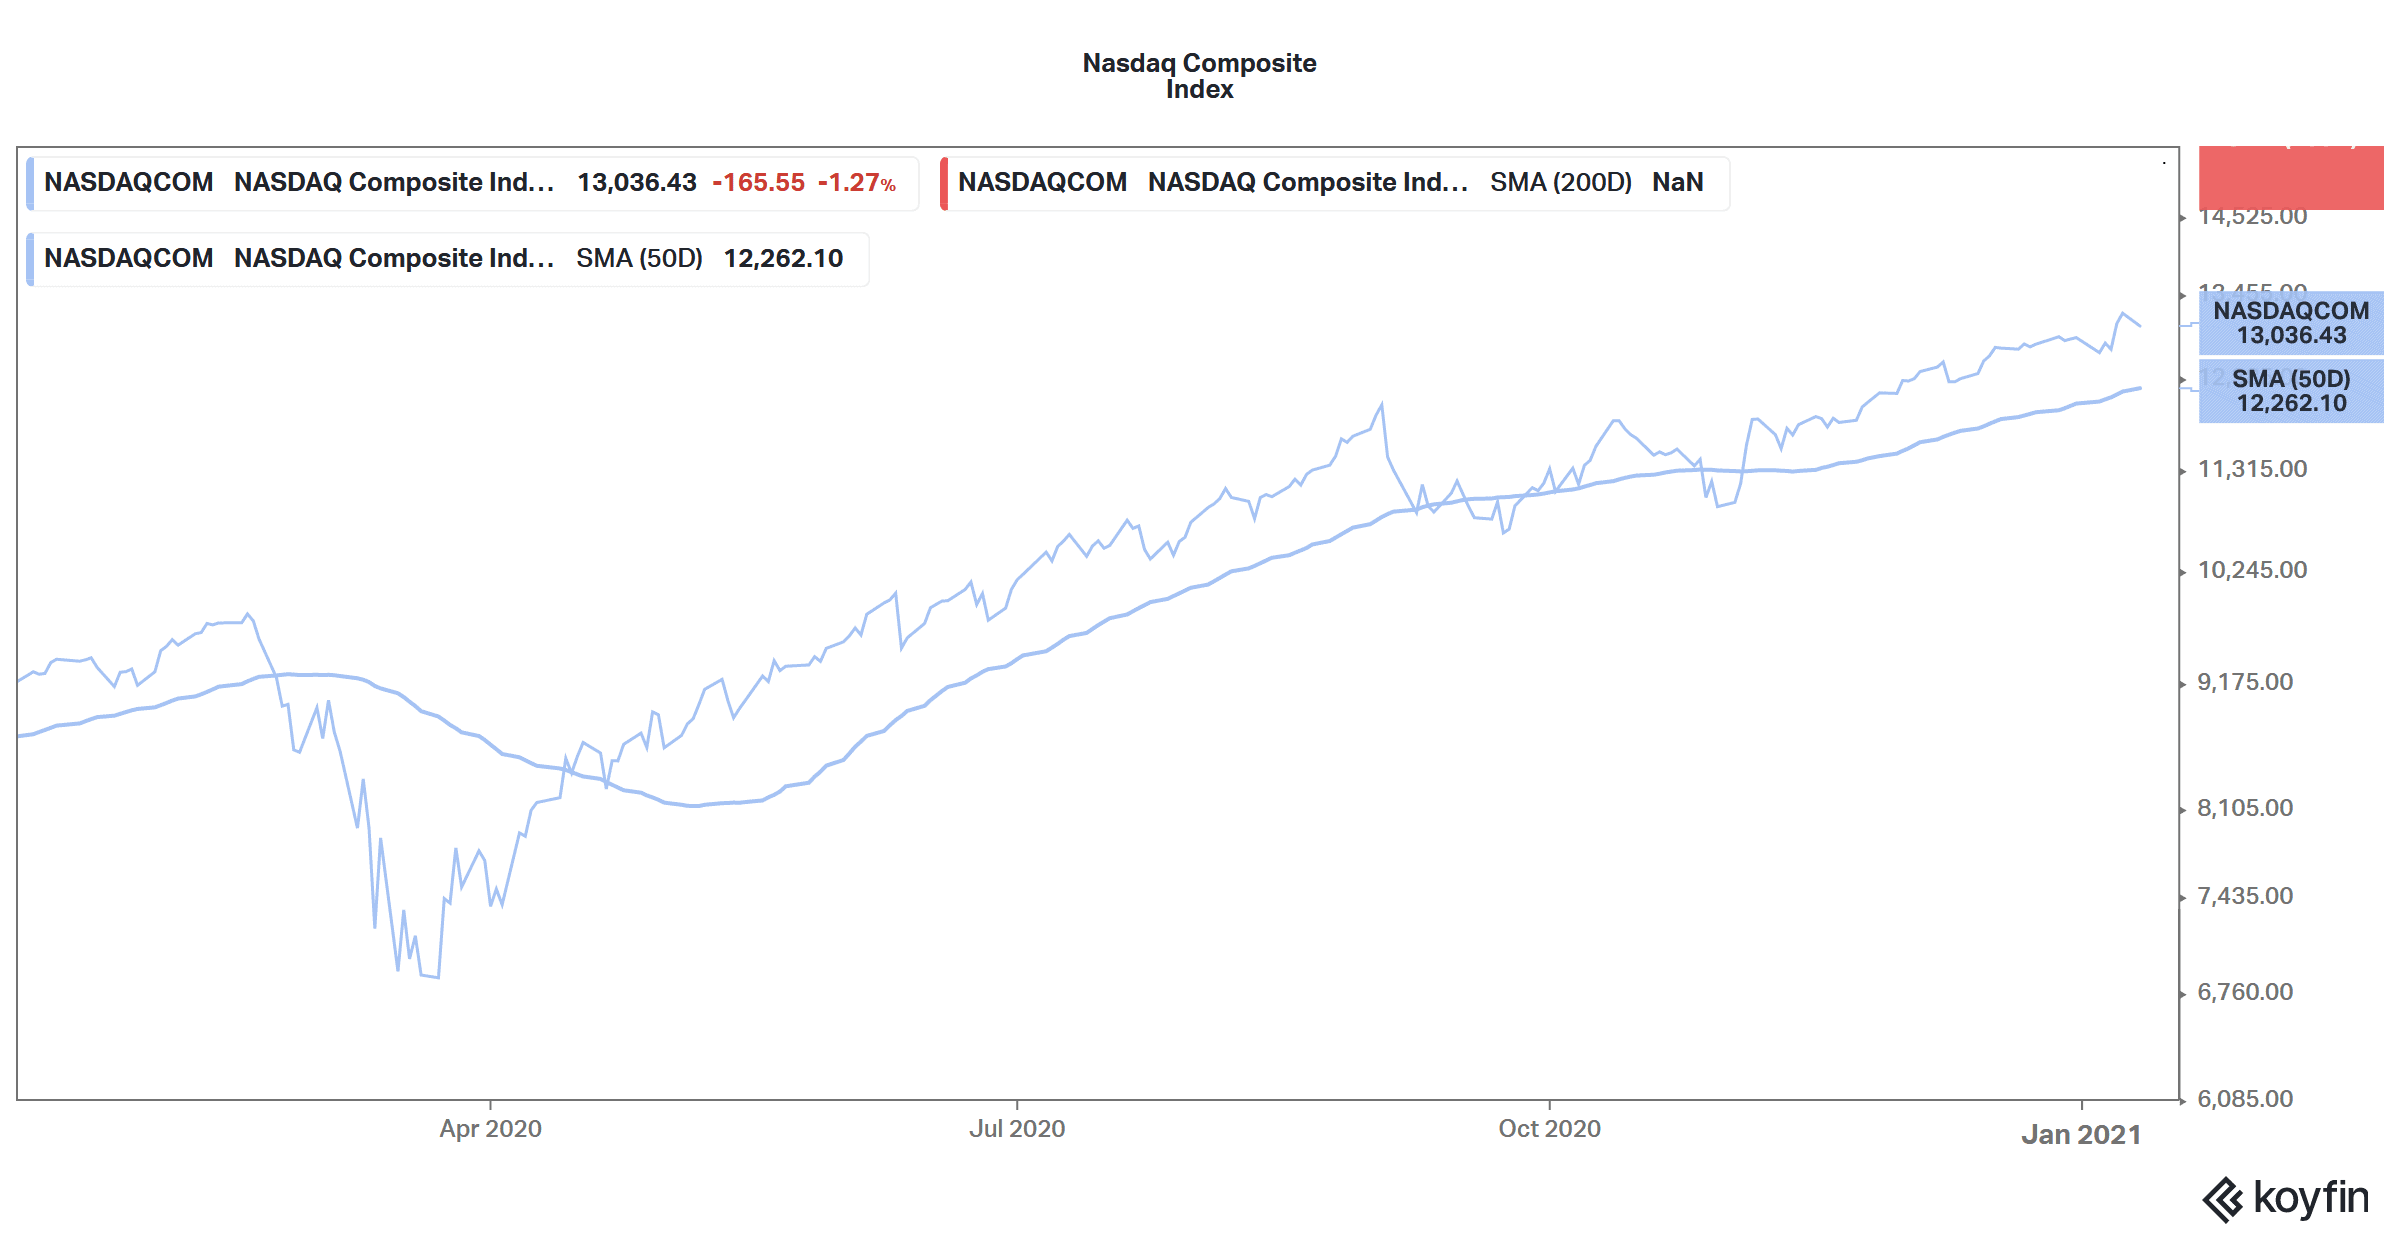The image size is (2400, 1240).
Task: Click the -1.27% percent change value
Action: 857,183
